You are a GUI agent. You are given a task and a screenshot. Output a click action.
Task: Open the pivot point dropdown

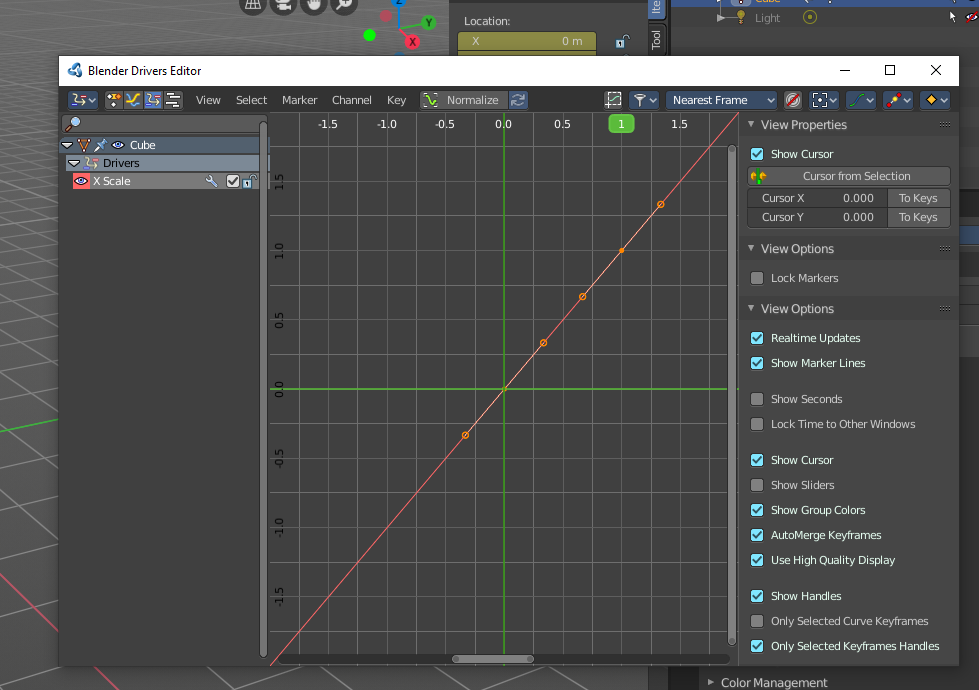pos(824,100)
